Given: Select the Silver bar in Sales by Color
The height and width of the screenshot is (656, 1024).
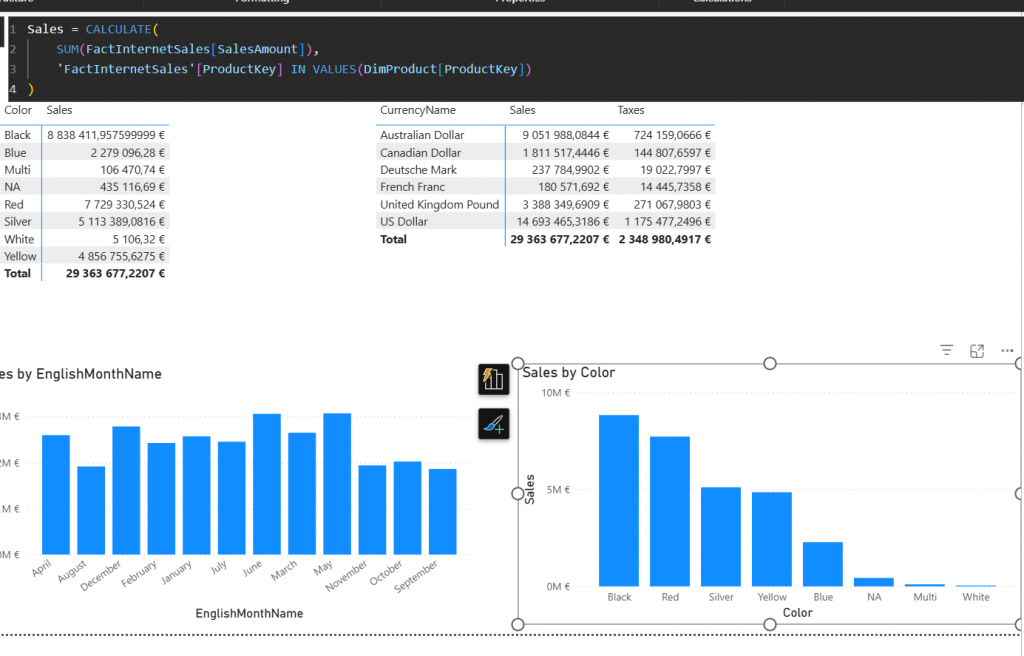Looking at the screenshot, I should (x=721, y=536).
